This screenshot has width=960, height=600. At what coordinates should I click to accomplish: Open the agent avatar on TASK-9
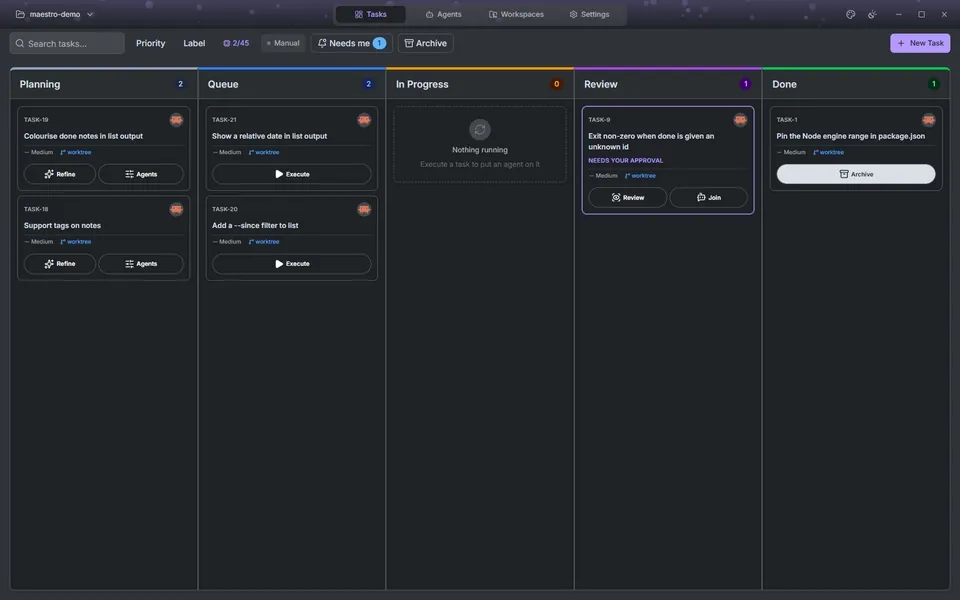(x=740, y=120)
